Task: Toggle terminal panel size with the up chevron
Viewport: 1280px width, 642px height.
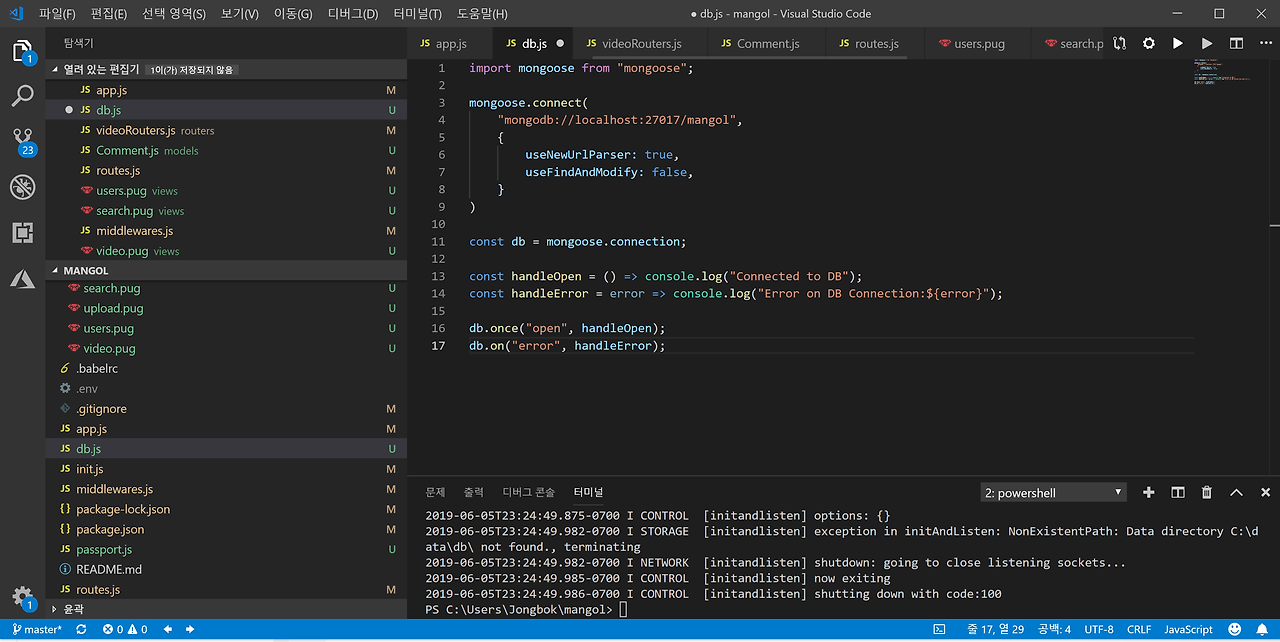Action: tap(1236, 492)
